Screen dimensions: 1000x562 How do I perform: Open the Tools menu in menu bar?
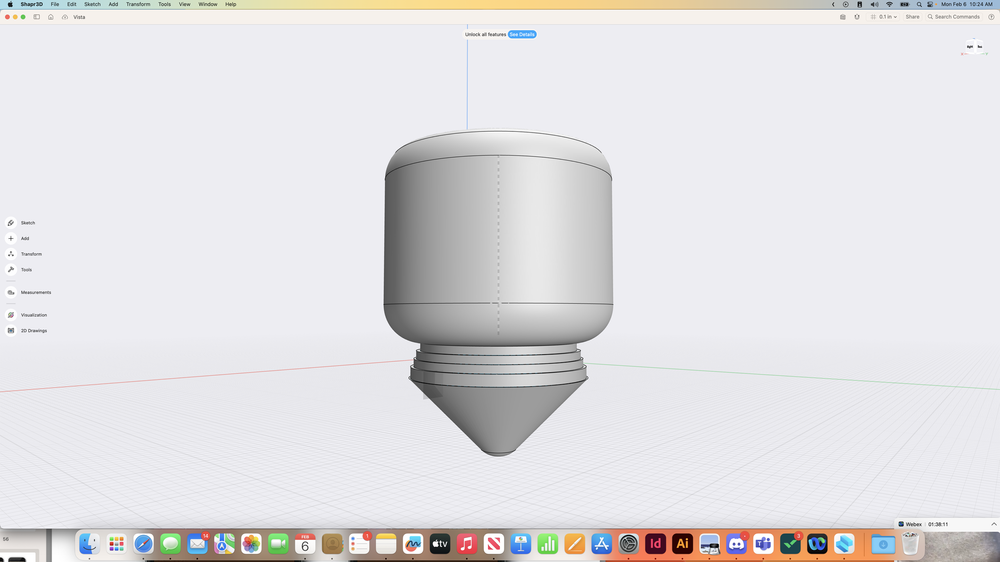164,4
